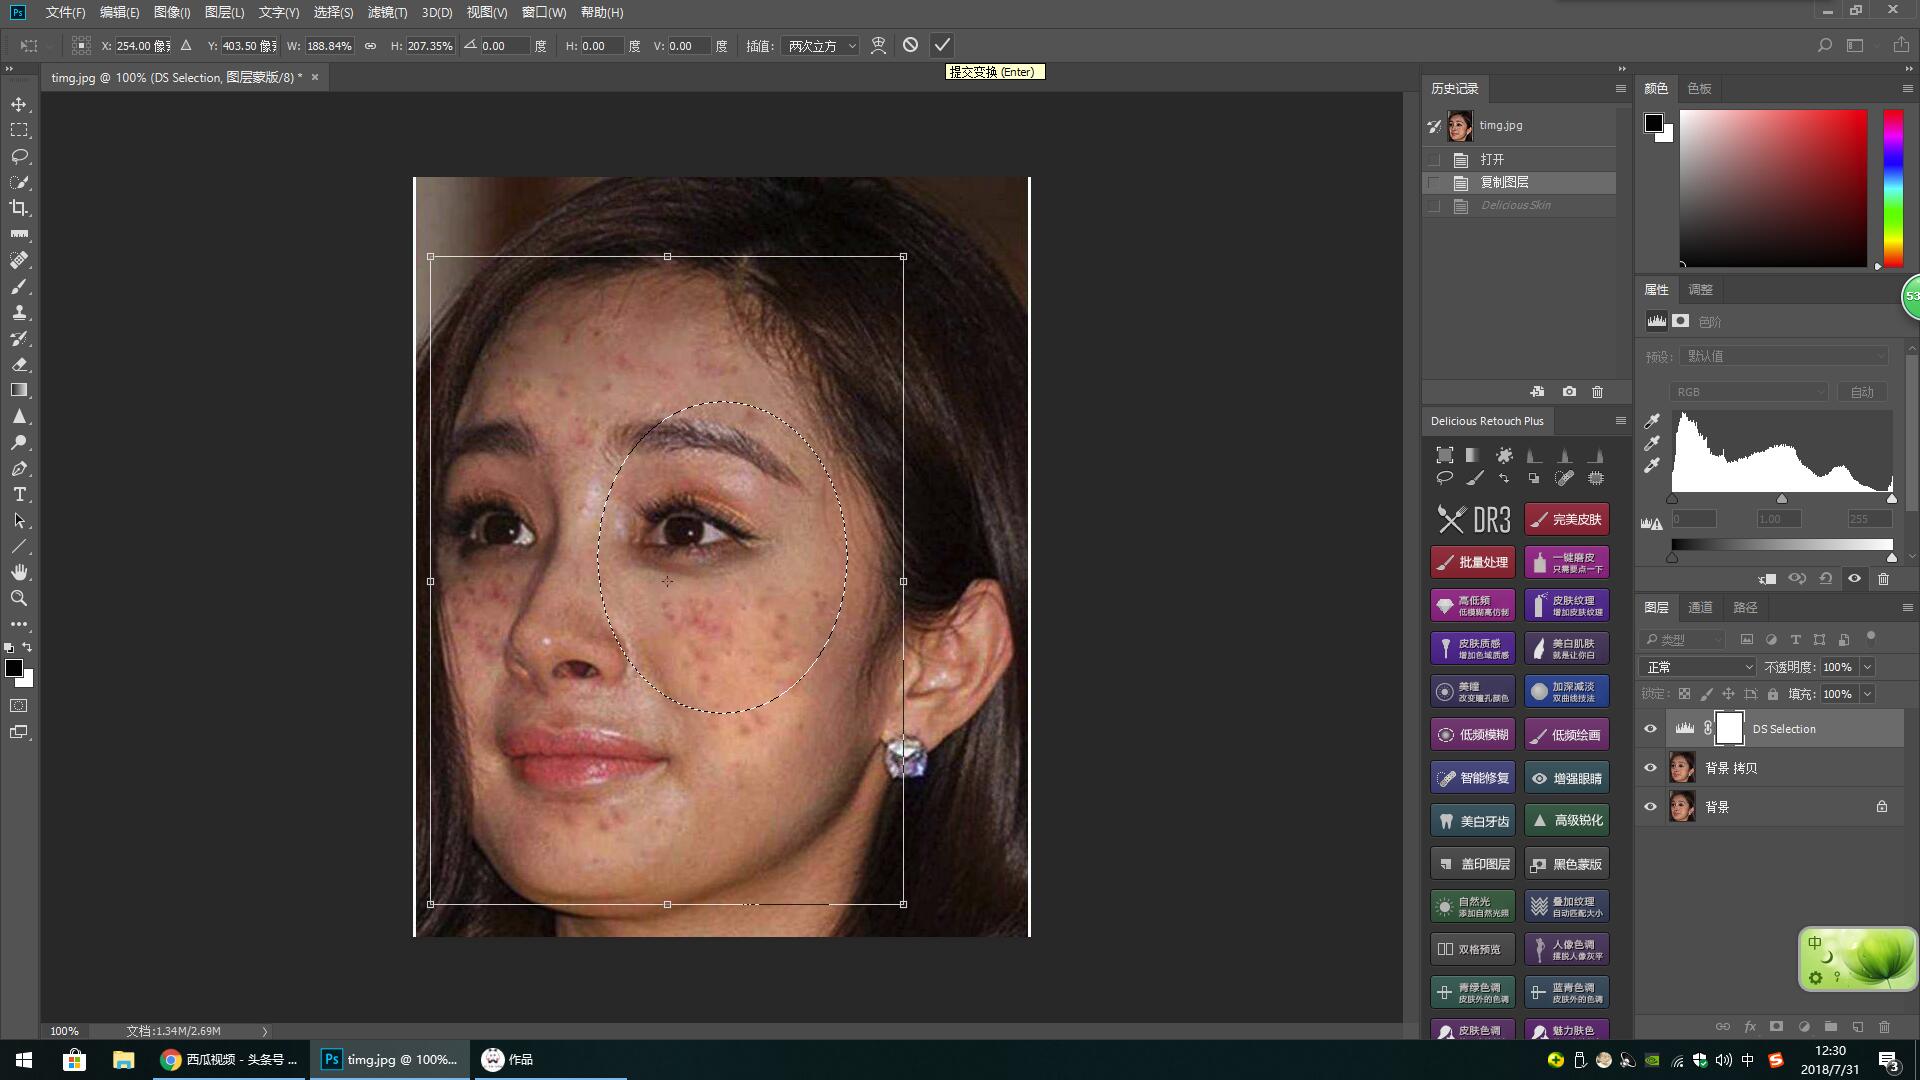Switch to the 通道 tab
Viewport: 1920px width, 1080px height.
[x=1700, y=607]
